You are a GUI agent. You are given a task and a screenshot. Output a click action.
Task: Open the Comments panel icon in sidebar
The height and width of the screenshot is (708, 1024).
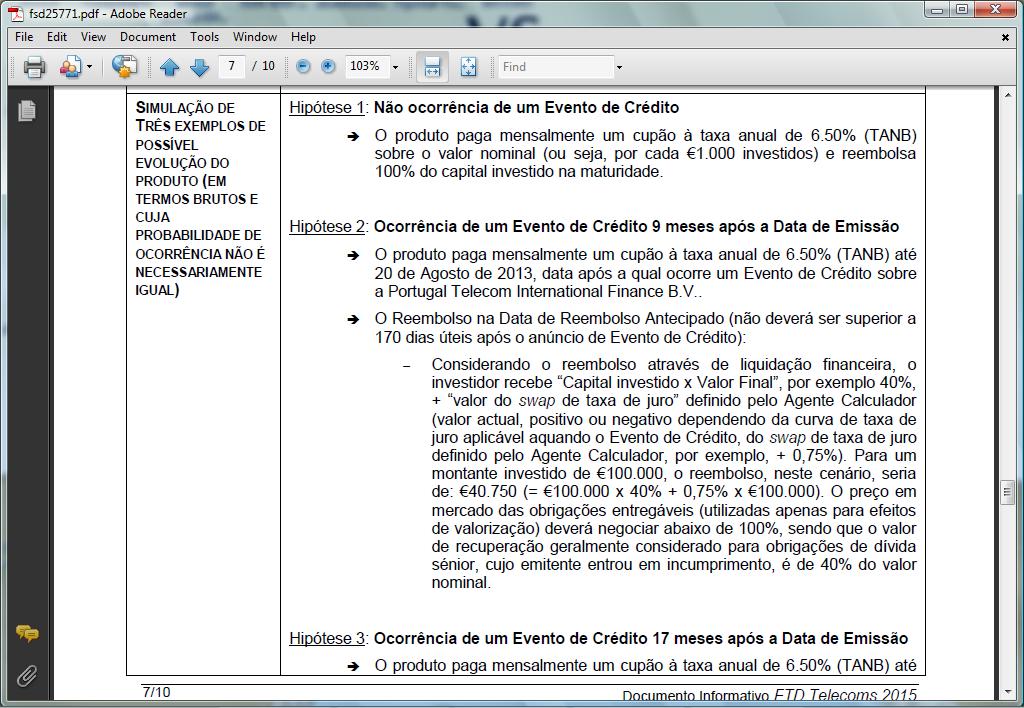27,633
